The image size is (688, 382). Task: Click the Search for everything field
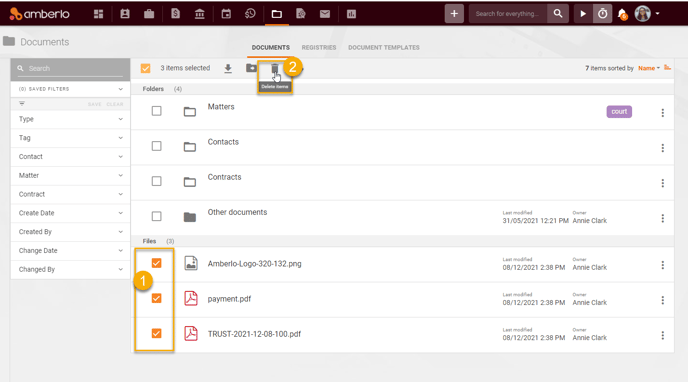pos(508,14)
